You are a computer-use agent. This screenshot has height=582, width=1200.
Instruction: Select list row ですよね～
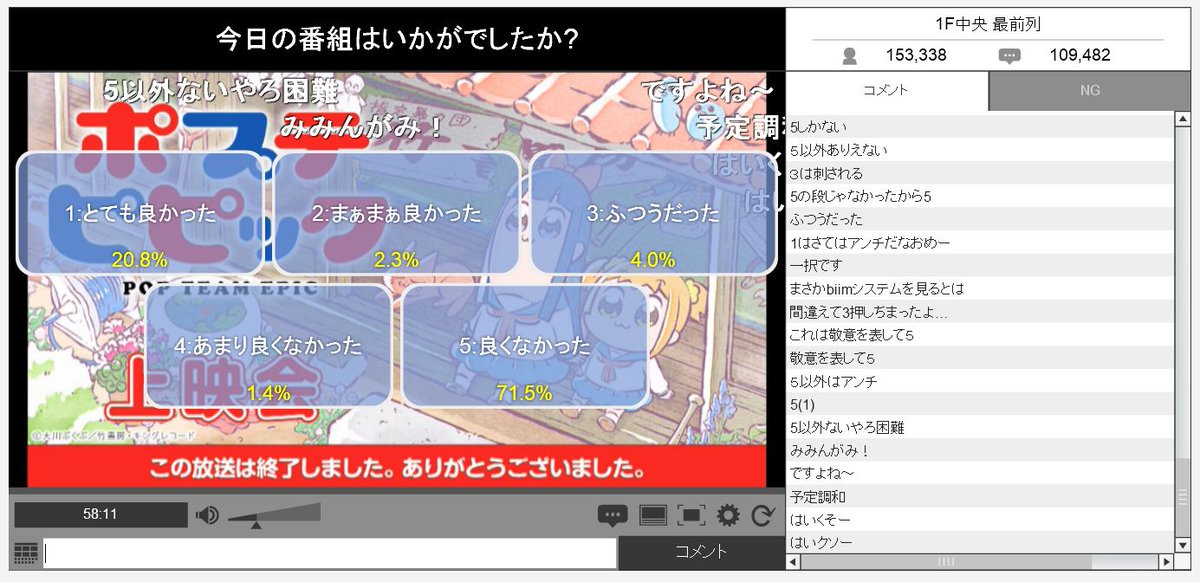980,473
